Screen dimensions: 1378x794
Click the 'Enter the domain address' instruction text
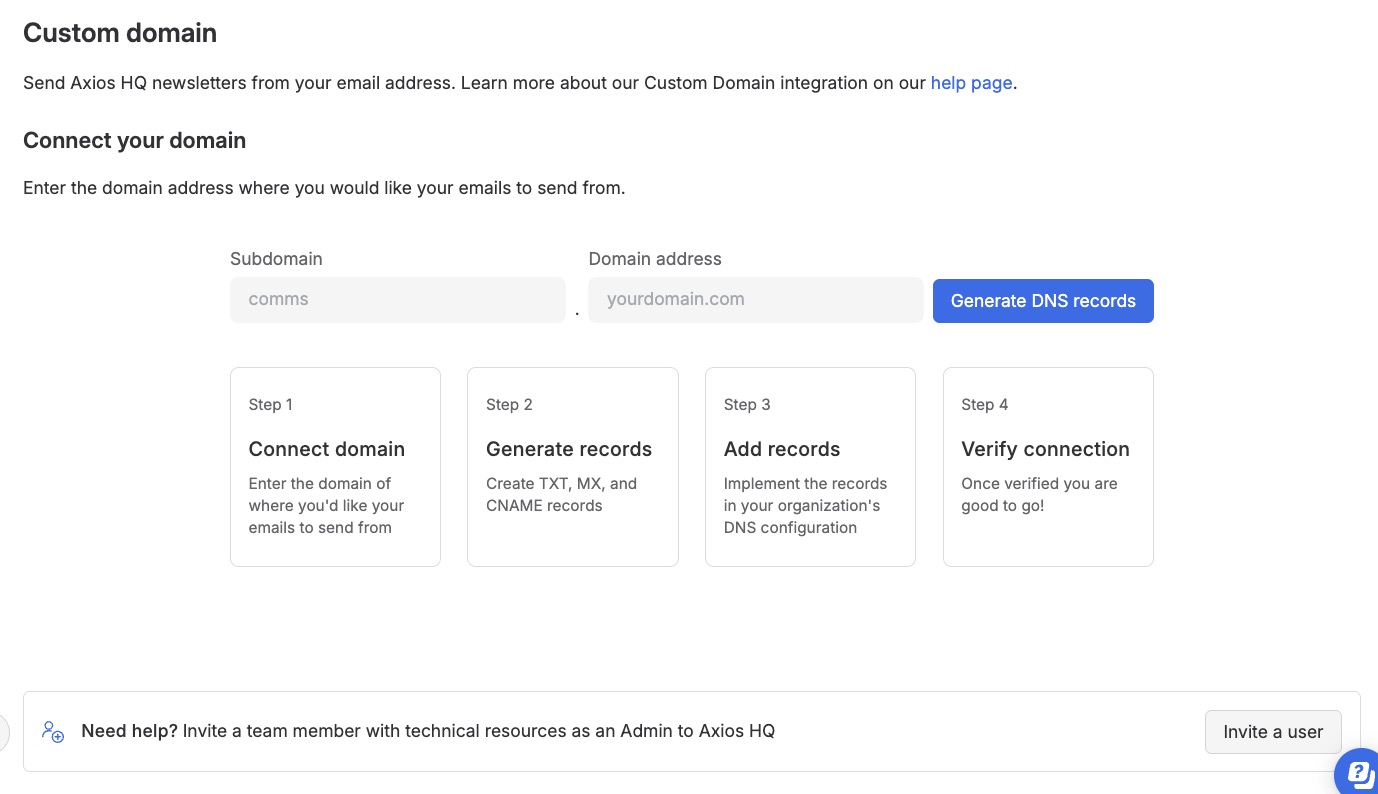(x=324, y=188)
